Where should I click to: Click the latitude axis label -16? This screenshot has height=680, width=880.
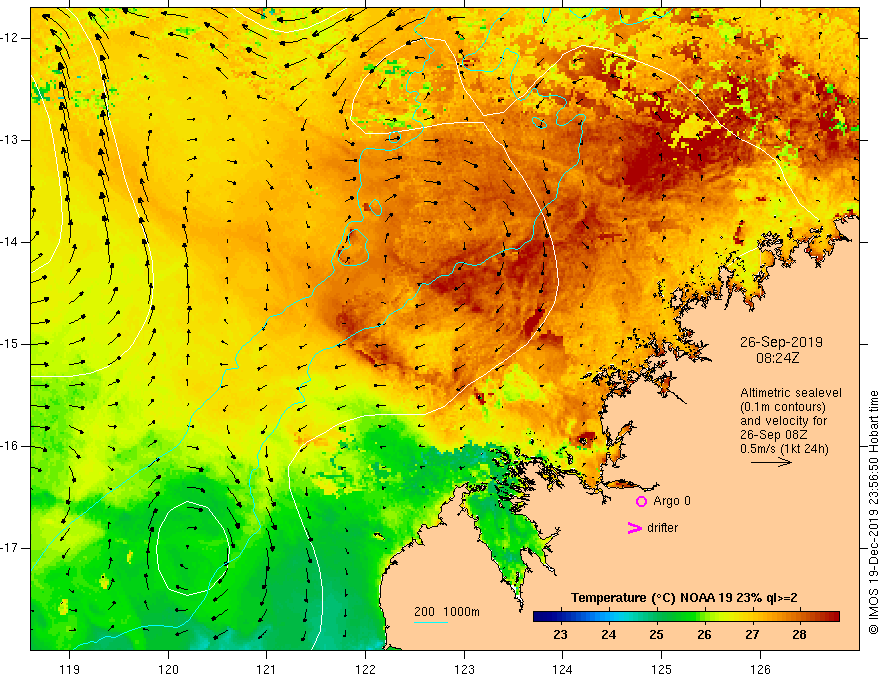click(10, 446)
